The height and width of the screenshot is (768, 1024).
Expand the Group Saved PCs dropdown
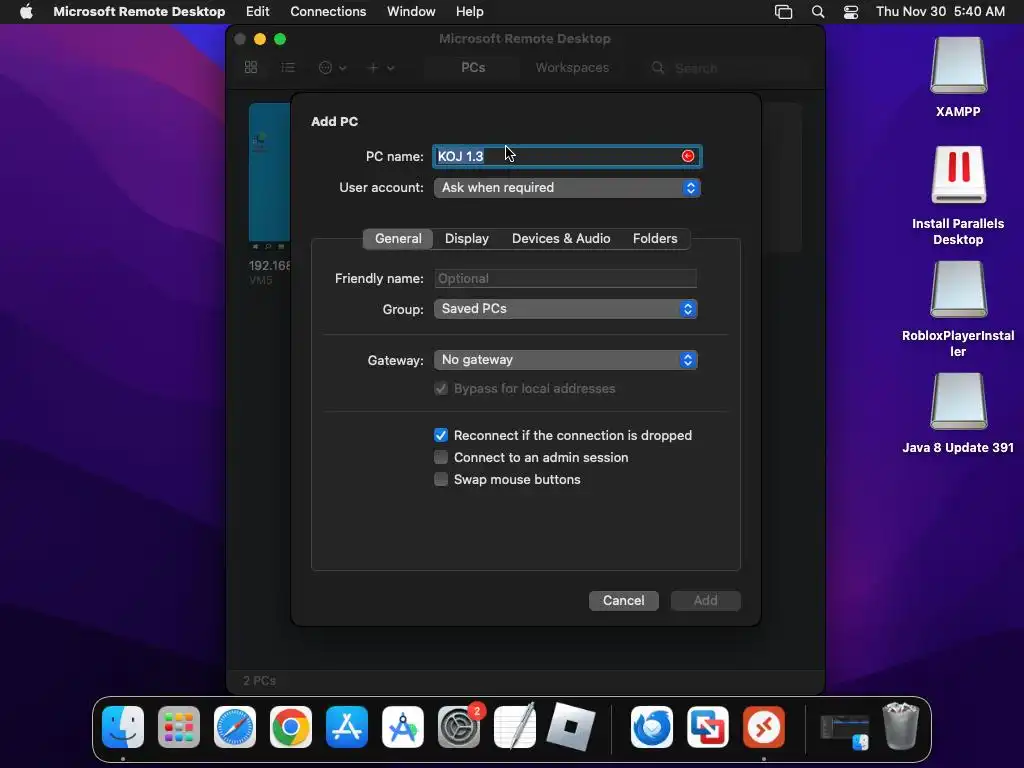pyautogui.click(x=566, y=309)
